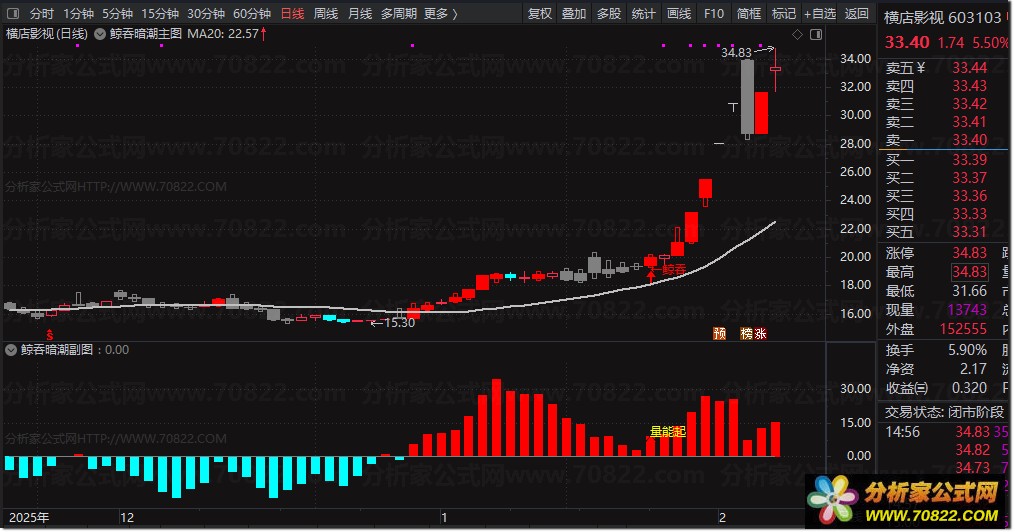The height and width of the screenshot is (532, 1015).
Task: Expand the 更多 periods menu
Action: tap(441, 13)
